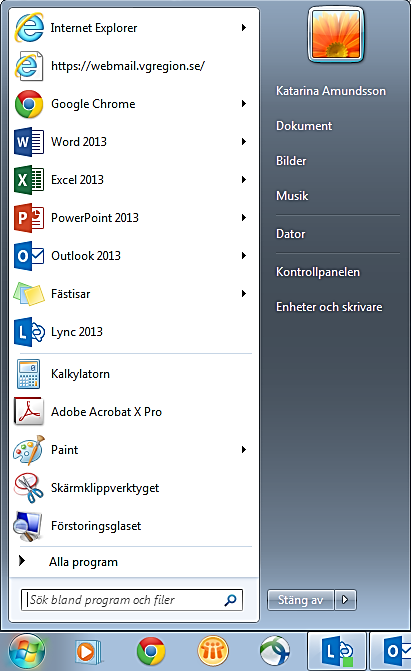Expand Outlook 2013 jump list arrow
The image size is (411, 671).
pyautogui.click(x=244, y=255)
